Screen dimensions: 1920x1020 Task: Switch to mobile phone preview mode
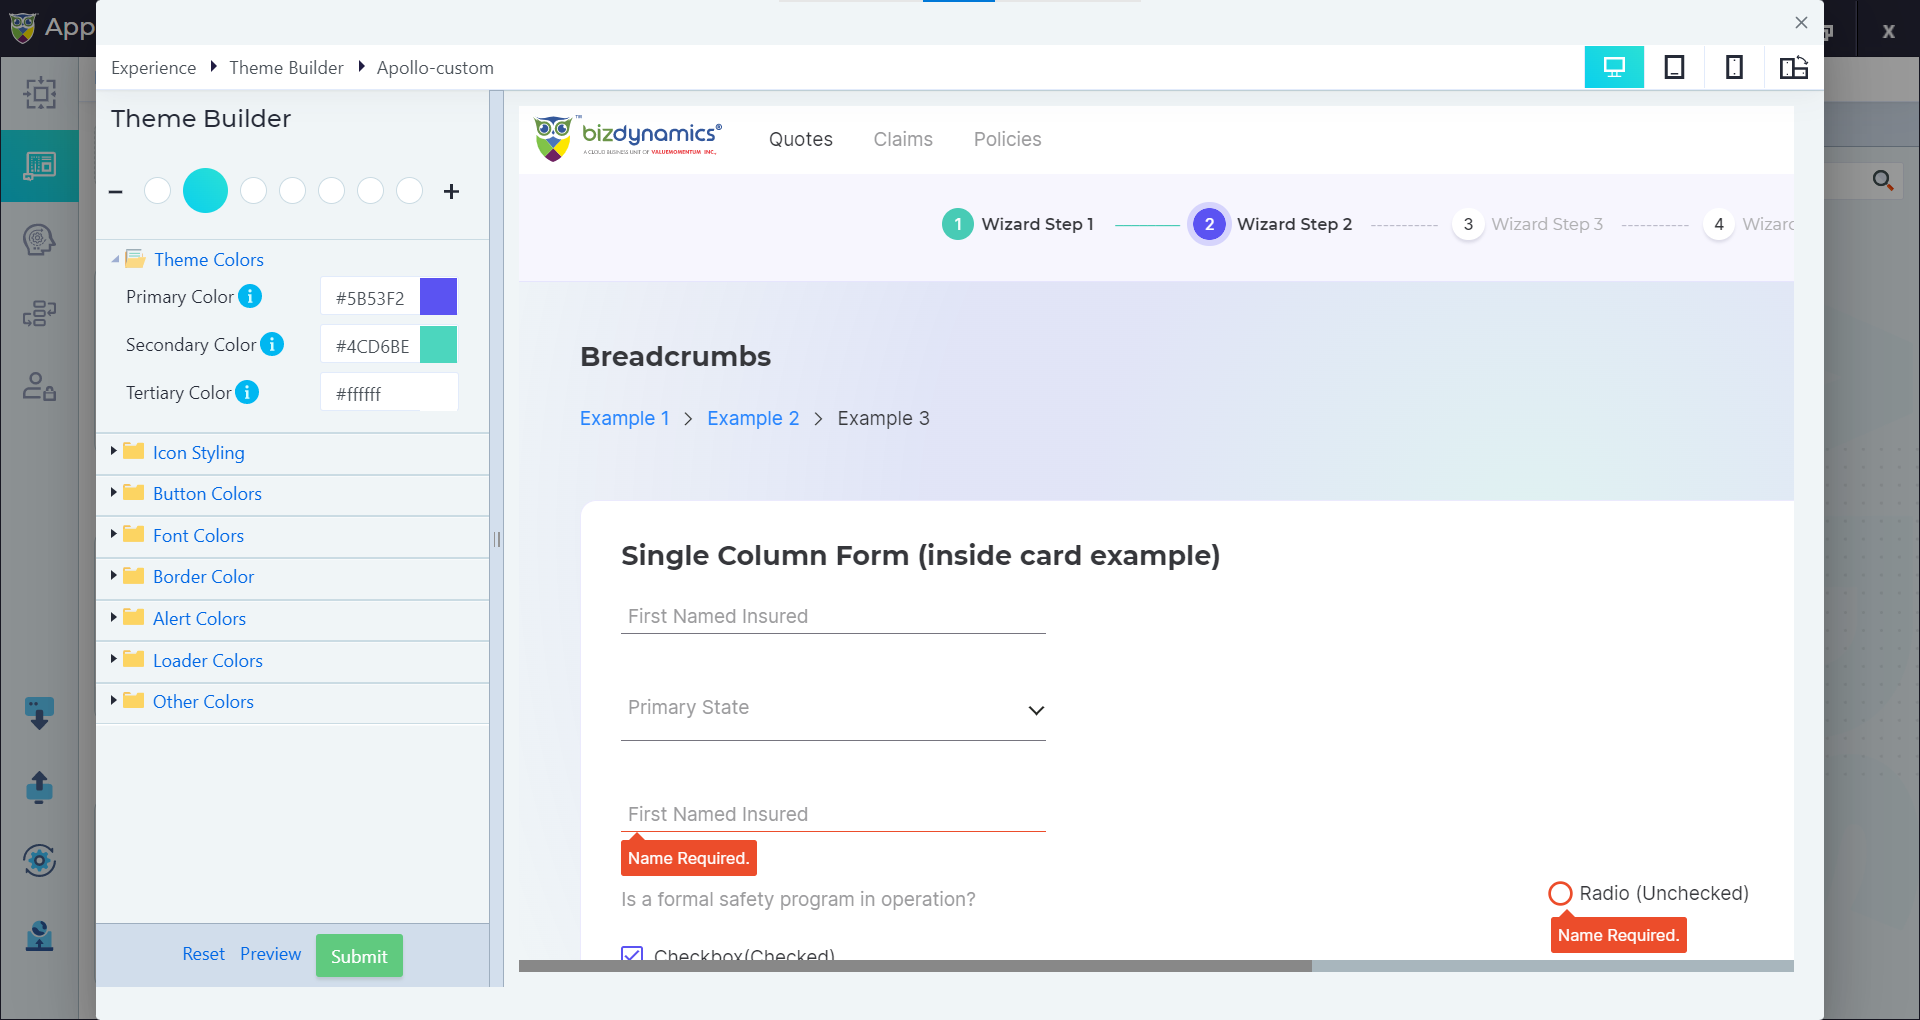(x=1734, y=67)
